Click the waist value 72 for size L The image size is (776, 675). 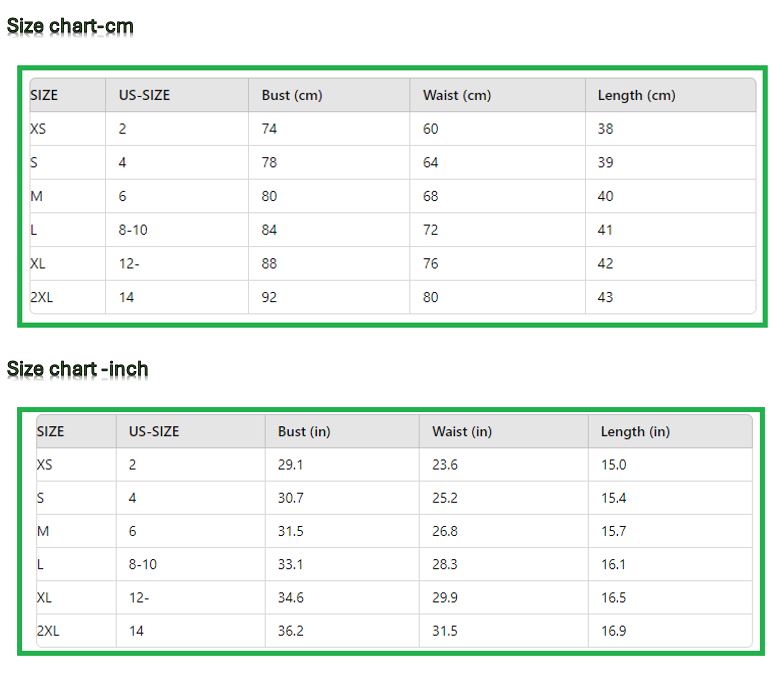pos(430,230)
